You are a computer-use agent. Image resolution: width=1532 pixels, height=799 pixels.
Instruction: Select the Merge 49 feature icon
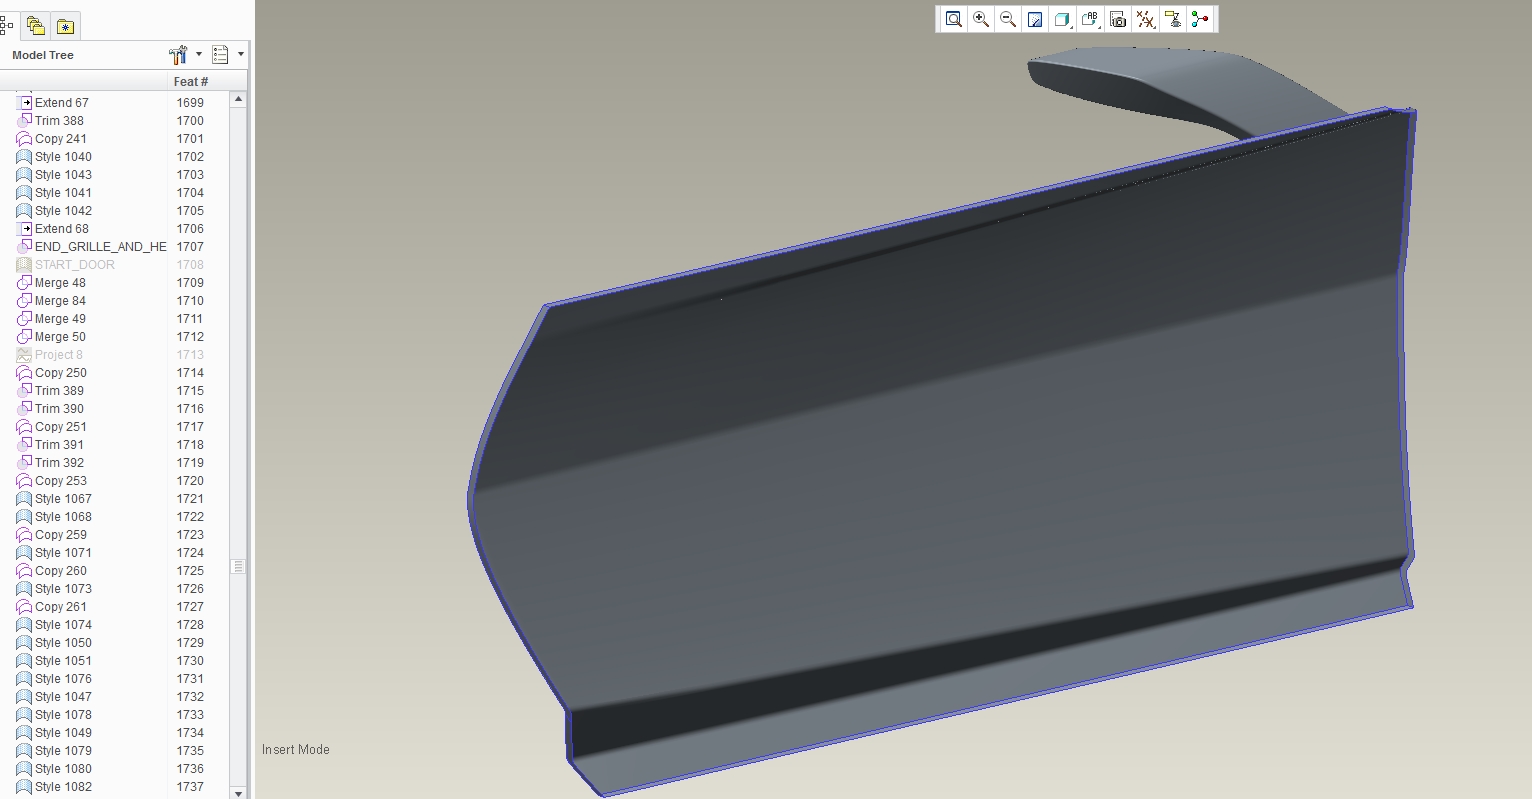(x=25, y=319)
